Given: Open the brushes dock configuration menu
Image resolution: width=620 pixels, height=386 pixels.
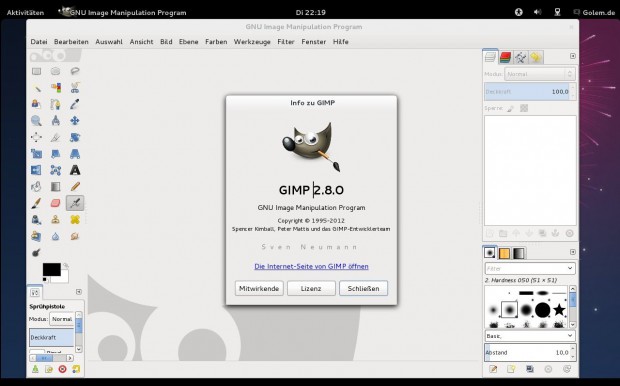Looking at the screenshot, I should point(573,252).
